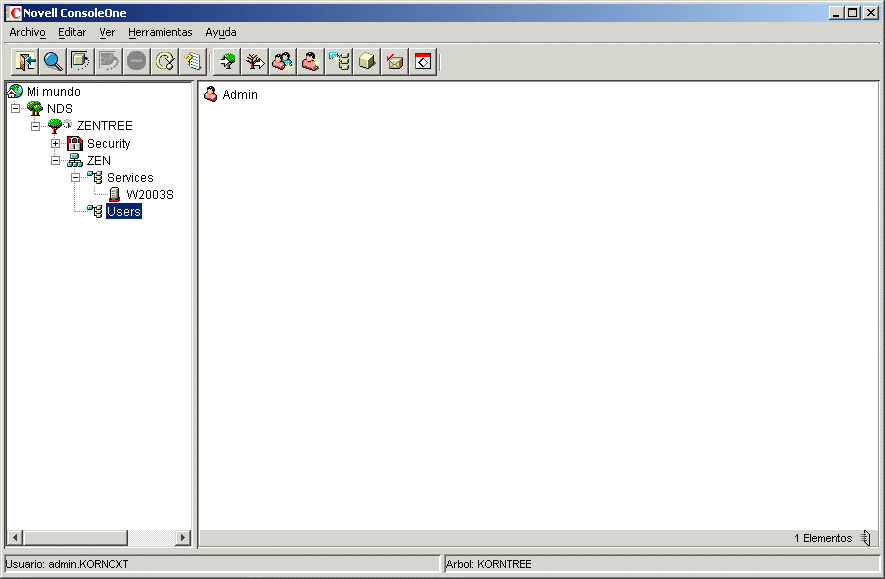Click the tree pane scrollbar left arrow
Viewport: 885px width, 579px height.
pos(15,537)
